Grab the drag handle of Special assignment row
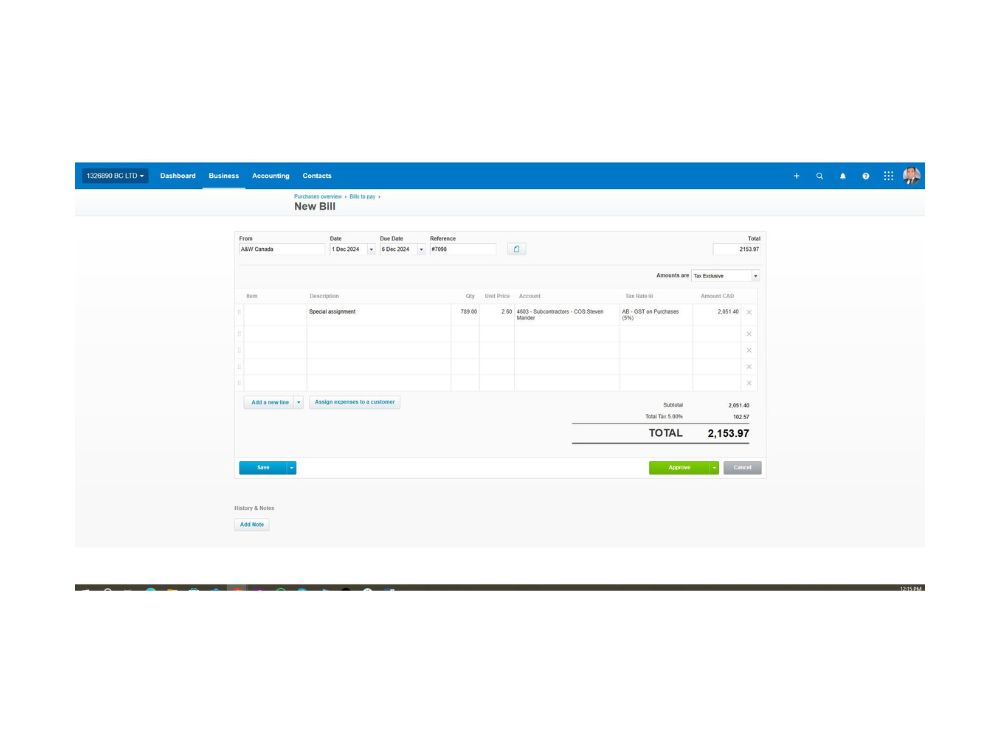 [239, 312]
